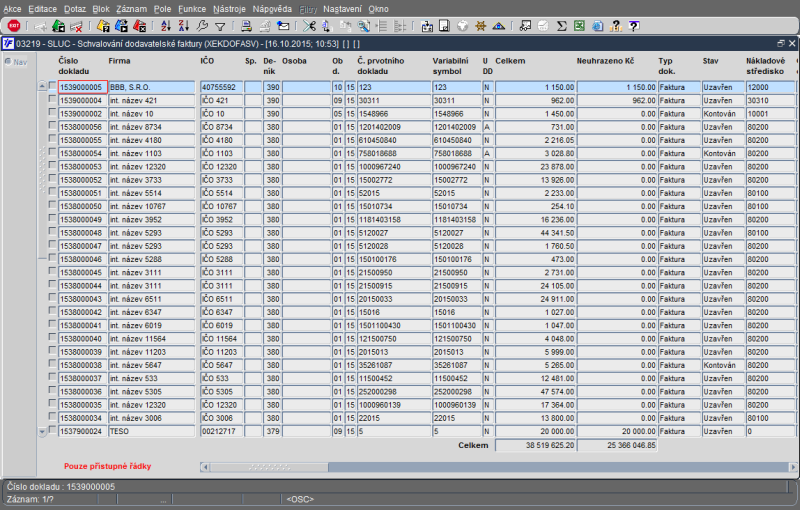Click the Celkem total field 38 519 625.20

click(535, 445)
